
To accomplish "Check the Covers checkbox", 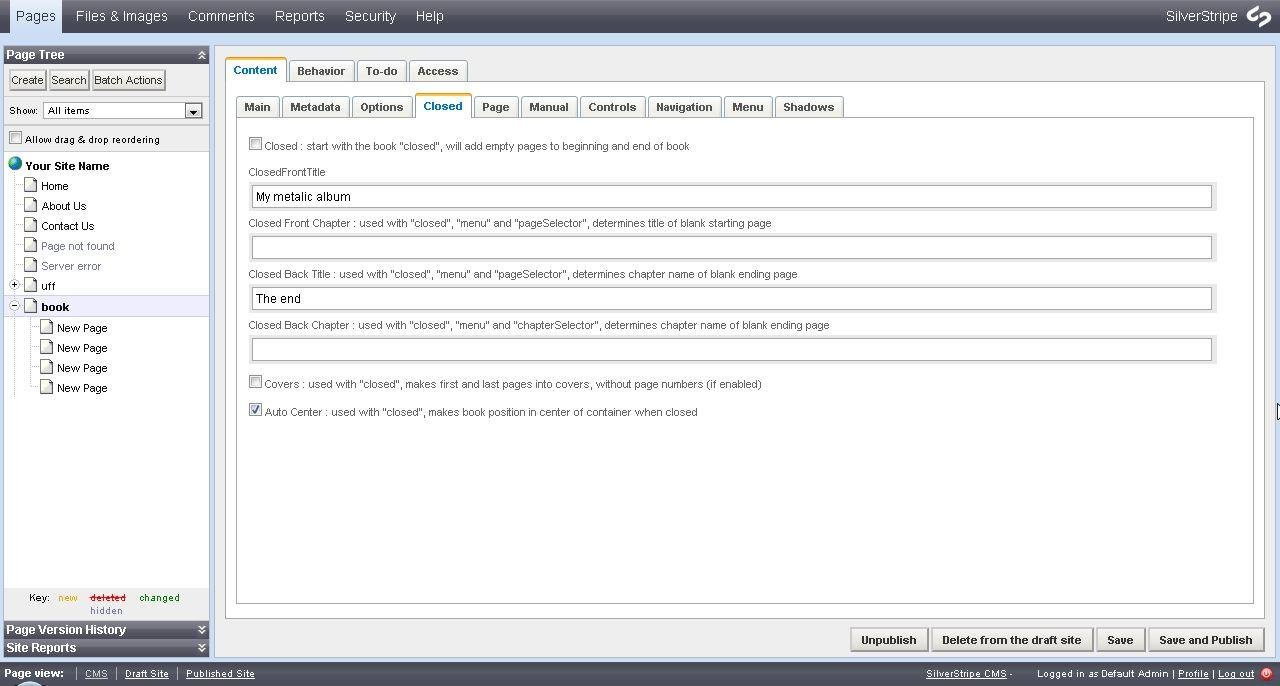I will click(255, 381).
